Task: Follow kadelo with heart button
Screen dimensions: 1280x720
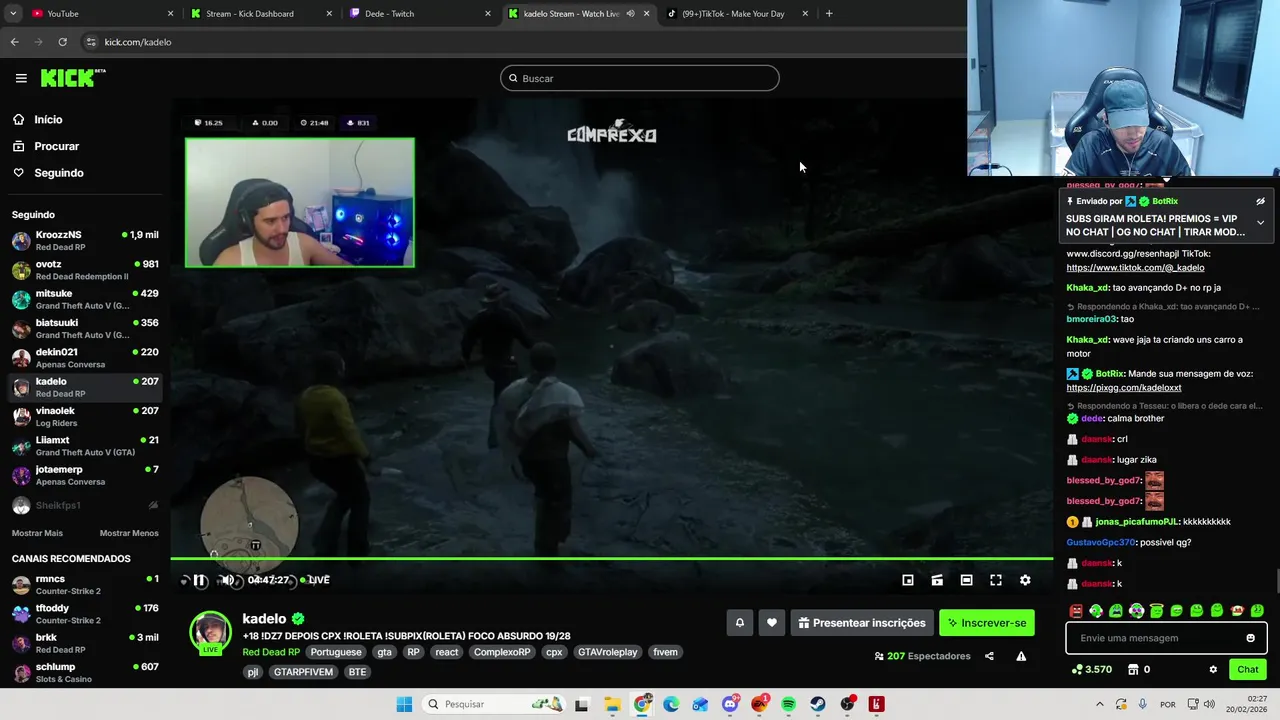Action: tap(772, 623)
